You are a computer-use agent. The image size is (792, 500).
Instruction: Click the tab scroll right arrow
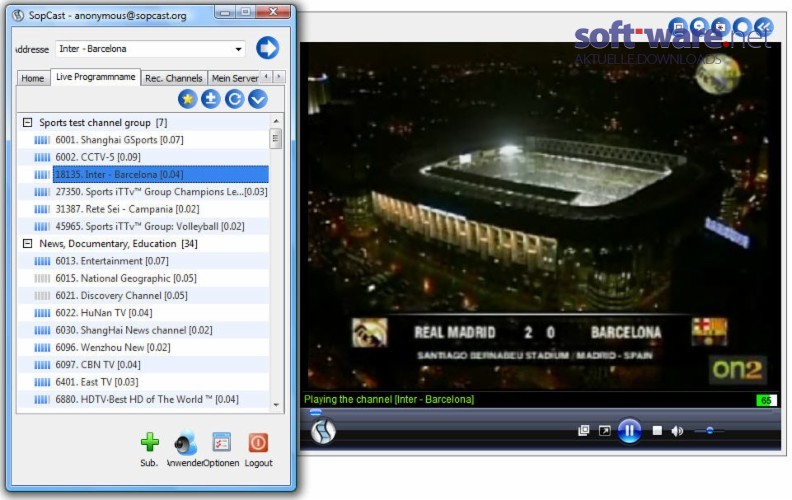point(278,76)
